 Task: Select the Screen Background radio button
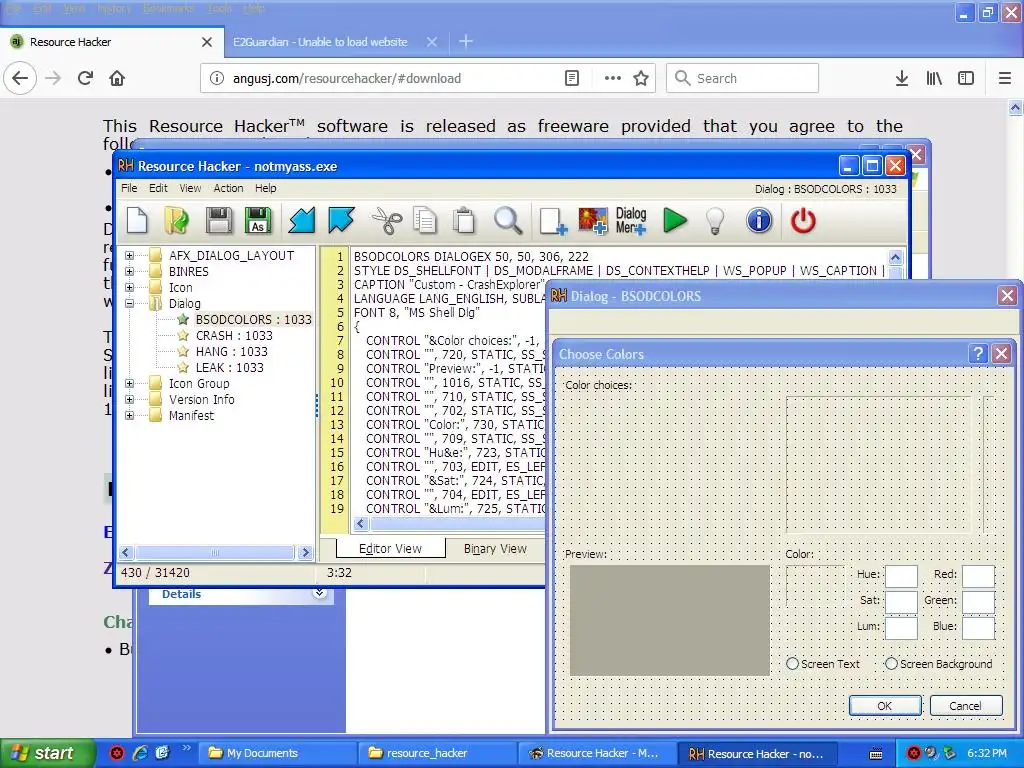pos(891,664)
